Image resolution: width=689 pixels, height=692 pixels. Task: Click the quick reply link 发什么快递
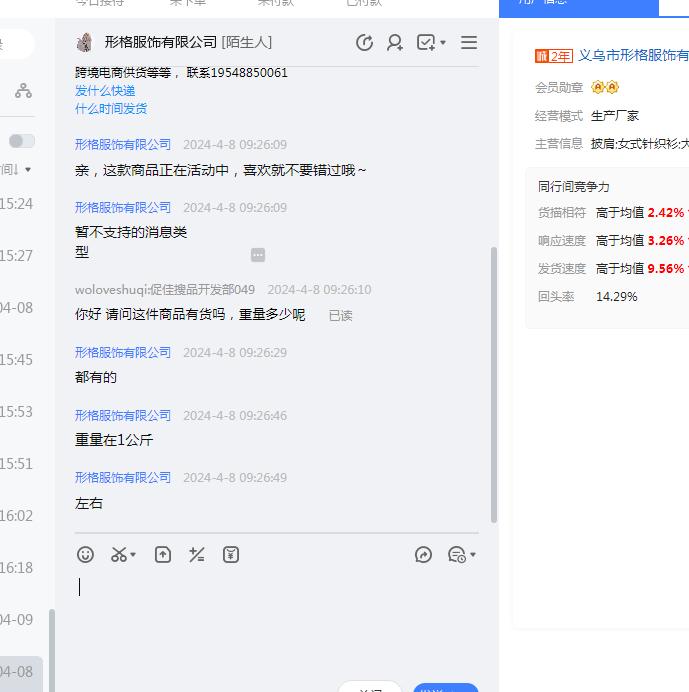[105, 91]
